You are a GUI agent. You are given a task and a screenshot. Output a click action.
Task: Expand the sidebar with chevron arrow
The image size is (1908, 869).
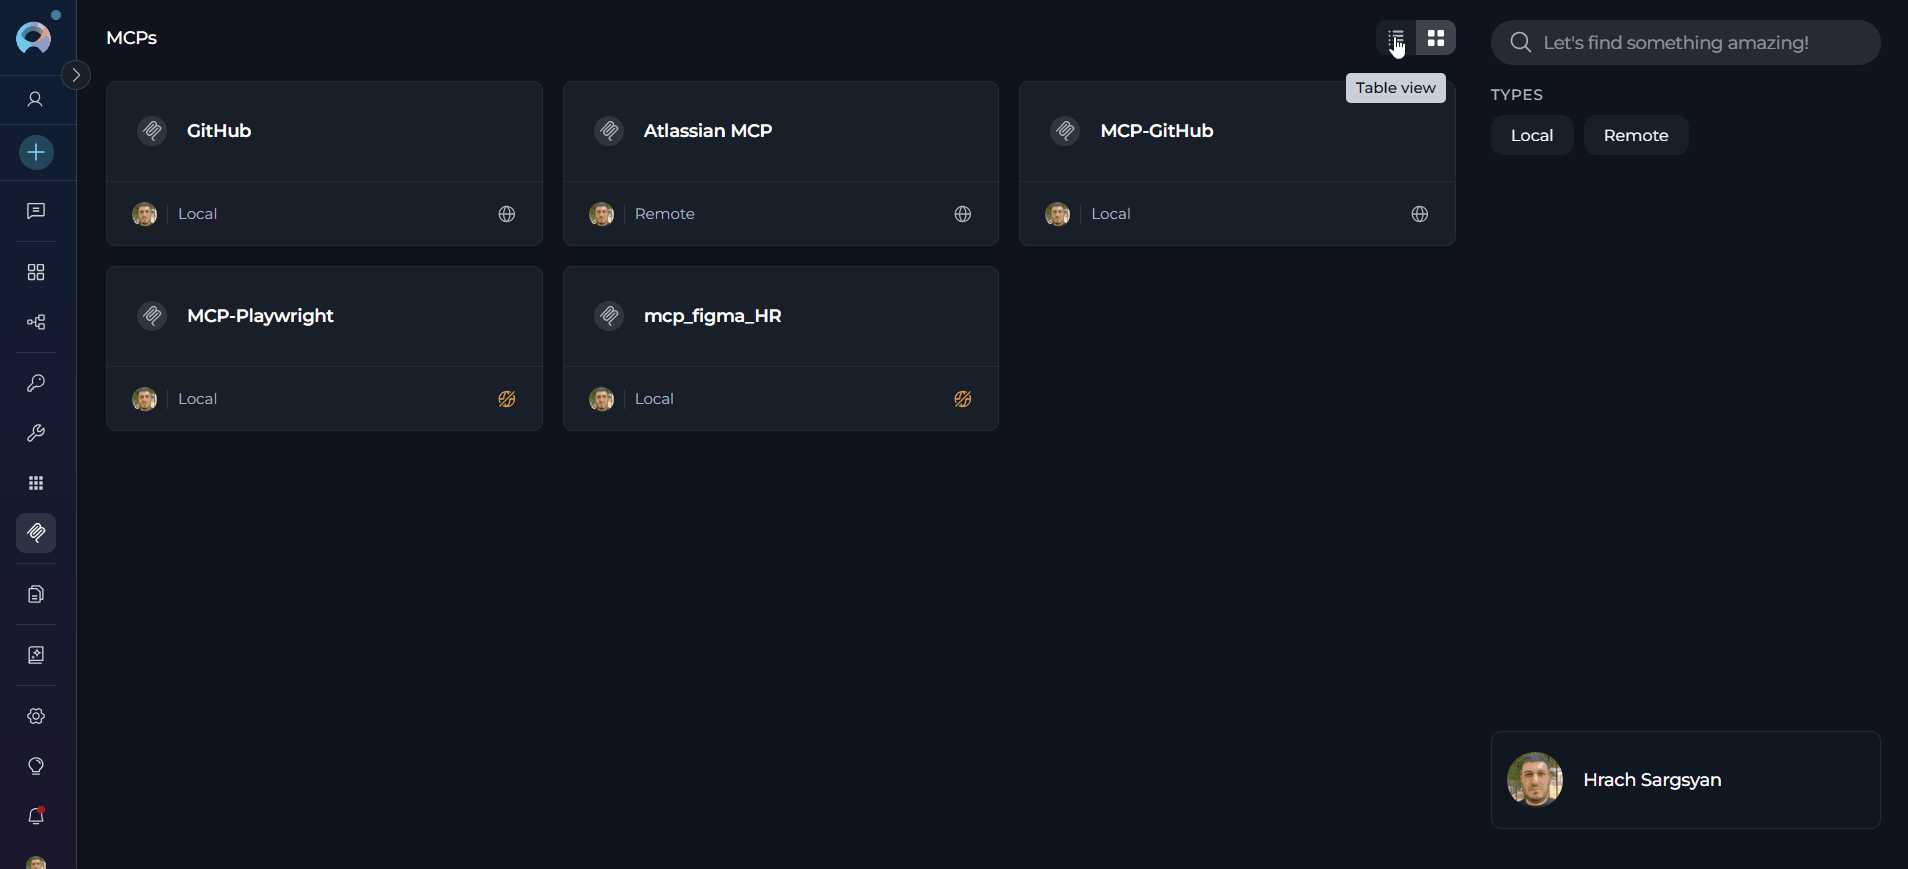76,75
